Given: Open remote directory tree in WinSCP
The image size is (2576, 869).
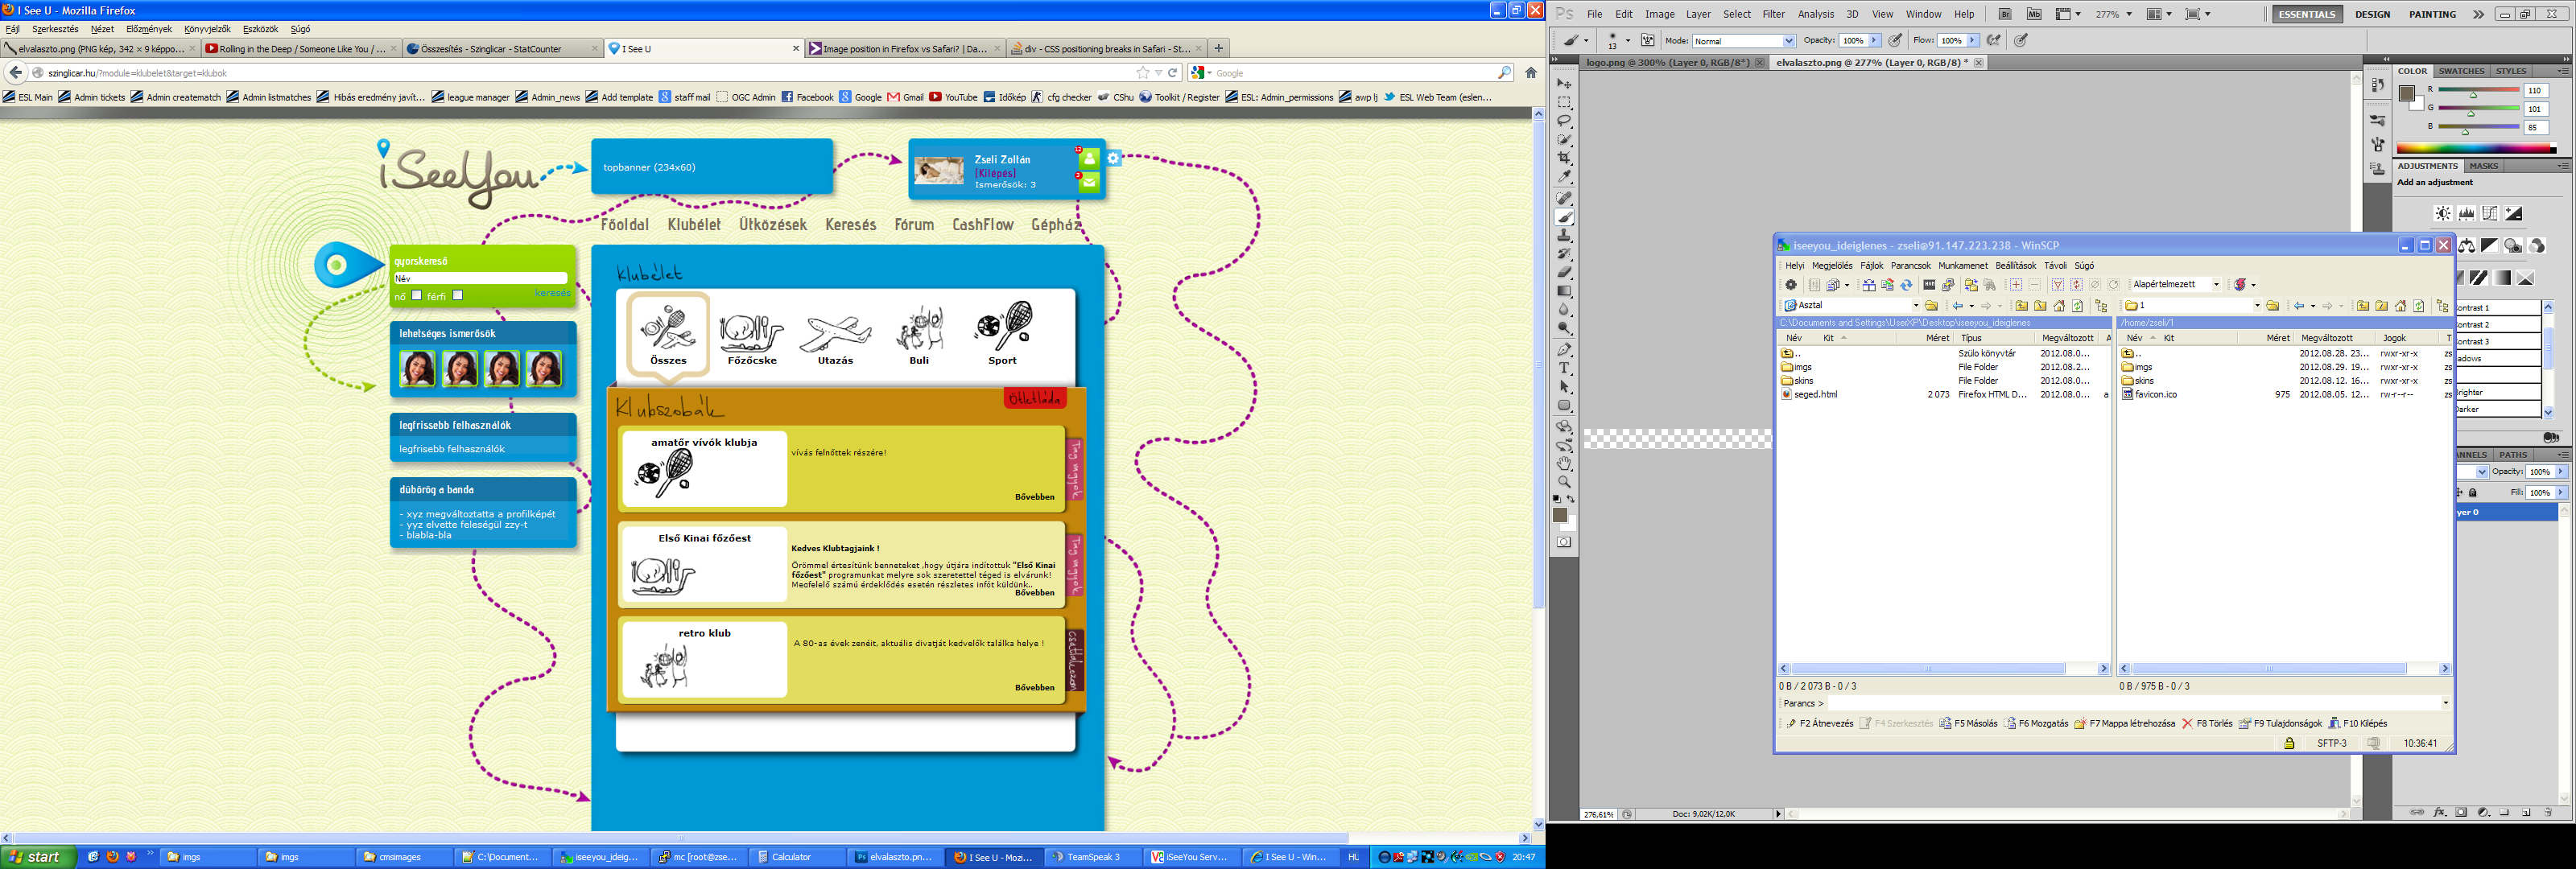Looking at the screenshot, I should (x=2442, y=306).
